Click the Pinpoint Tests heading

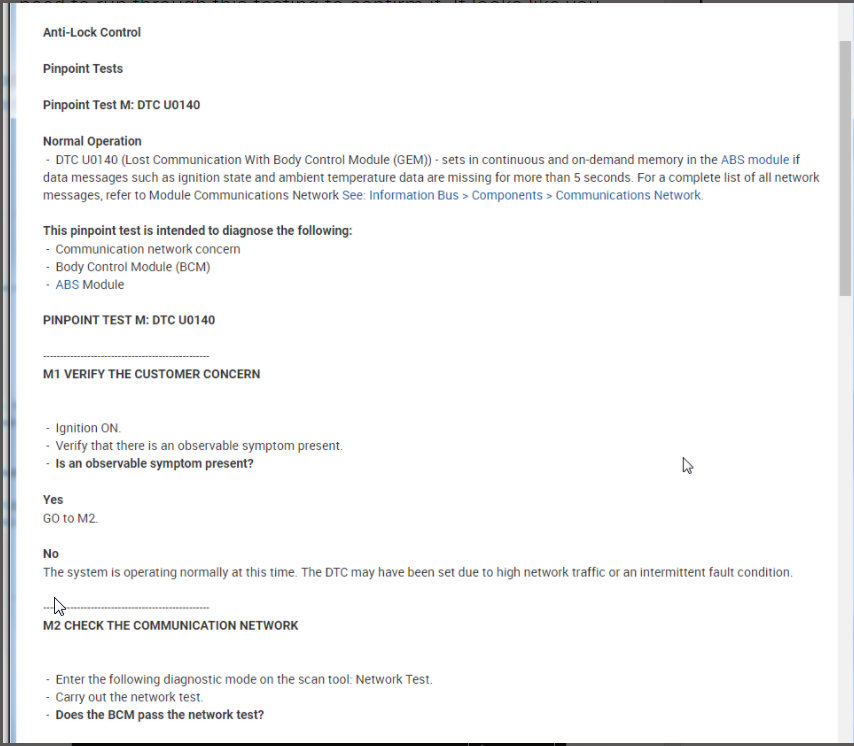[x=83, y=69]
